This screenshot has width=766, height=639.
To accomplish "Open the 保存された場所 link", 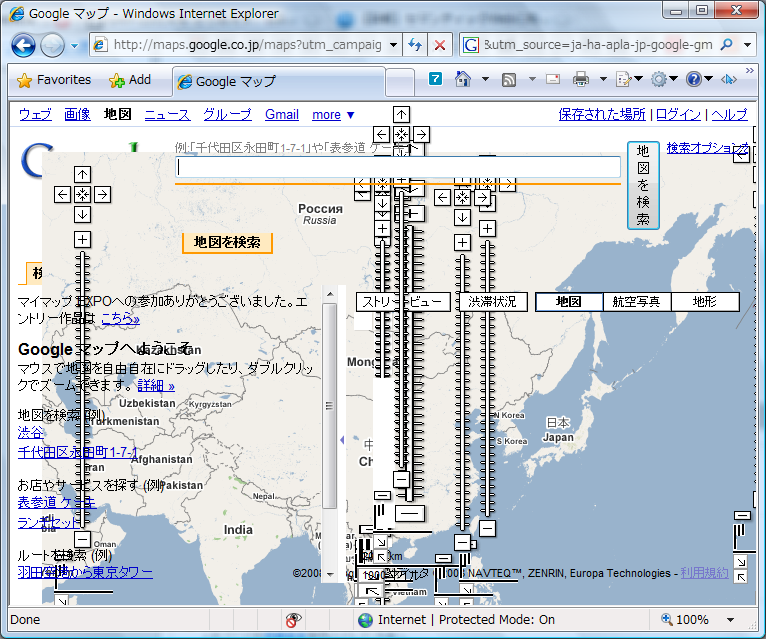I will [602, 114].
